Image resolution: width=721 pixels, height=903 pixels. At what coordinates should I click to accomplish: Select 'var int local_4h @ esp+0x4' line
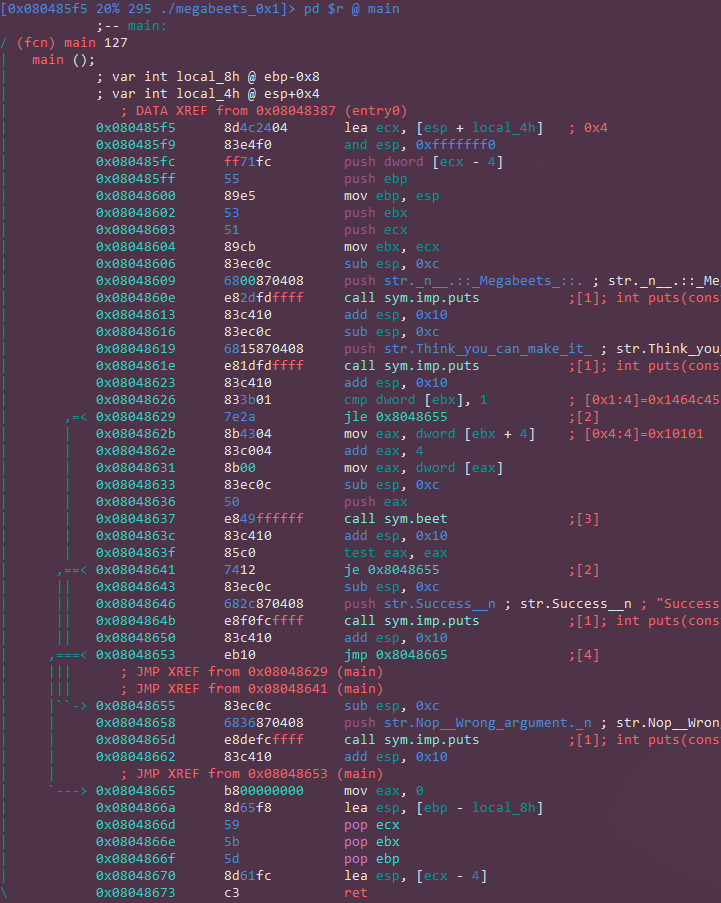coord(208,93)
